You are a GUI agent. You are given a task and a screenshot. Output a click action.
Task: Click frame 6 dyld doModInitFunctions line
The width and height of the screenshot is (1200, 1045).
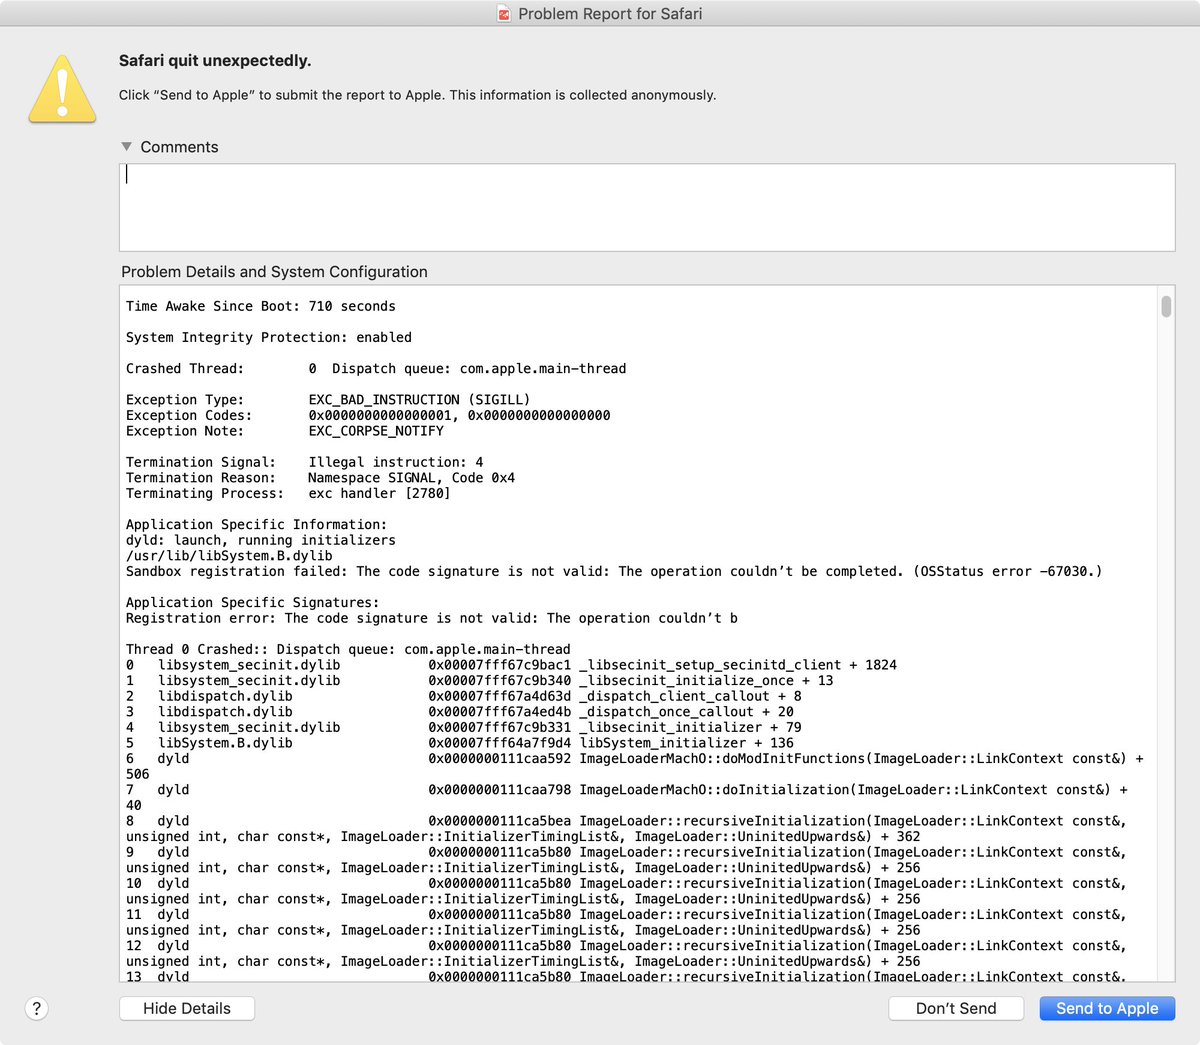coord(635,766)
